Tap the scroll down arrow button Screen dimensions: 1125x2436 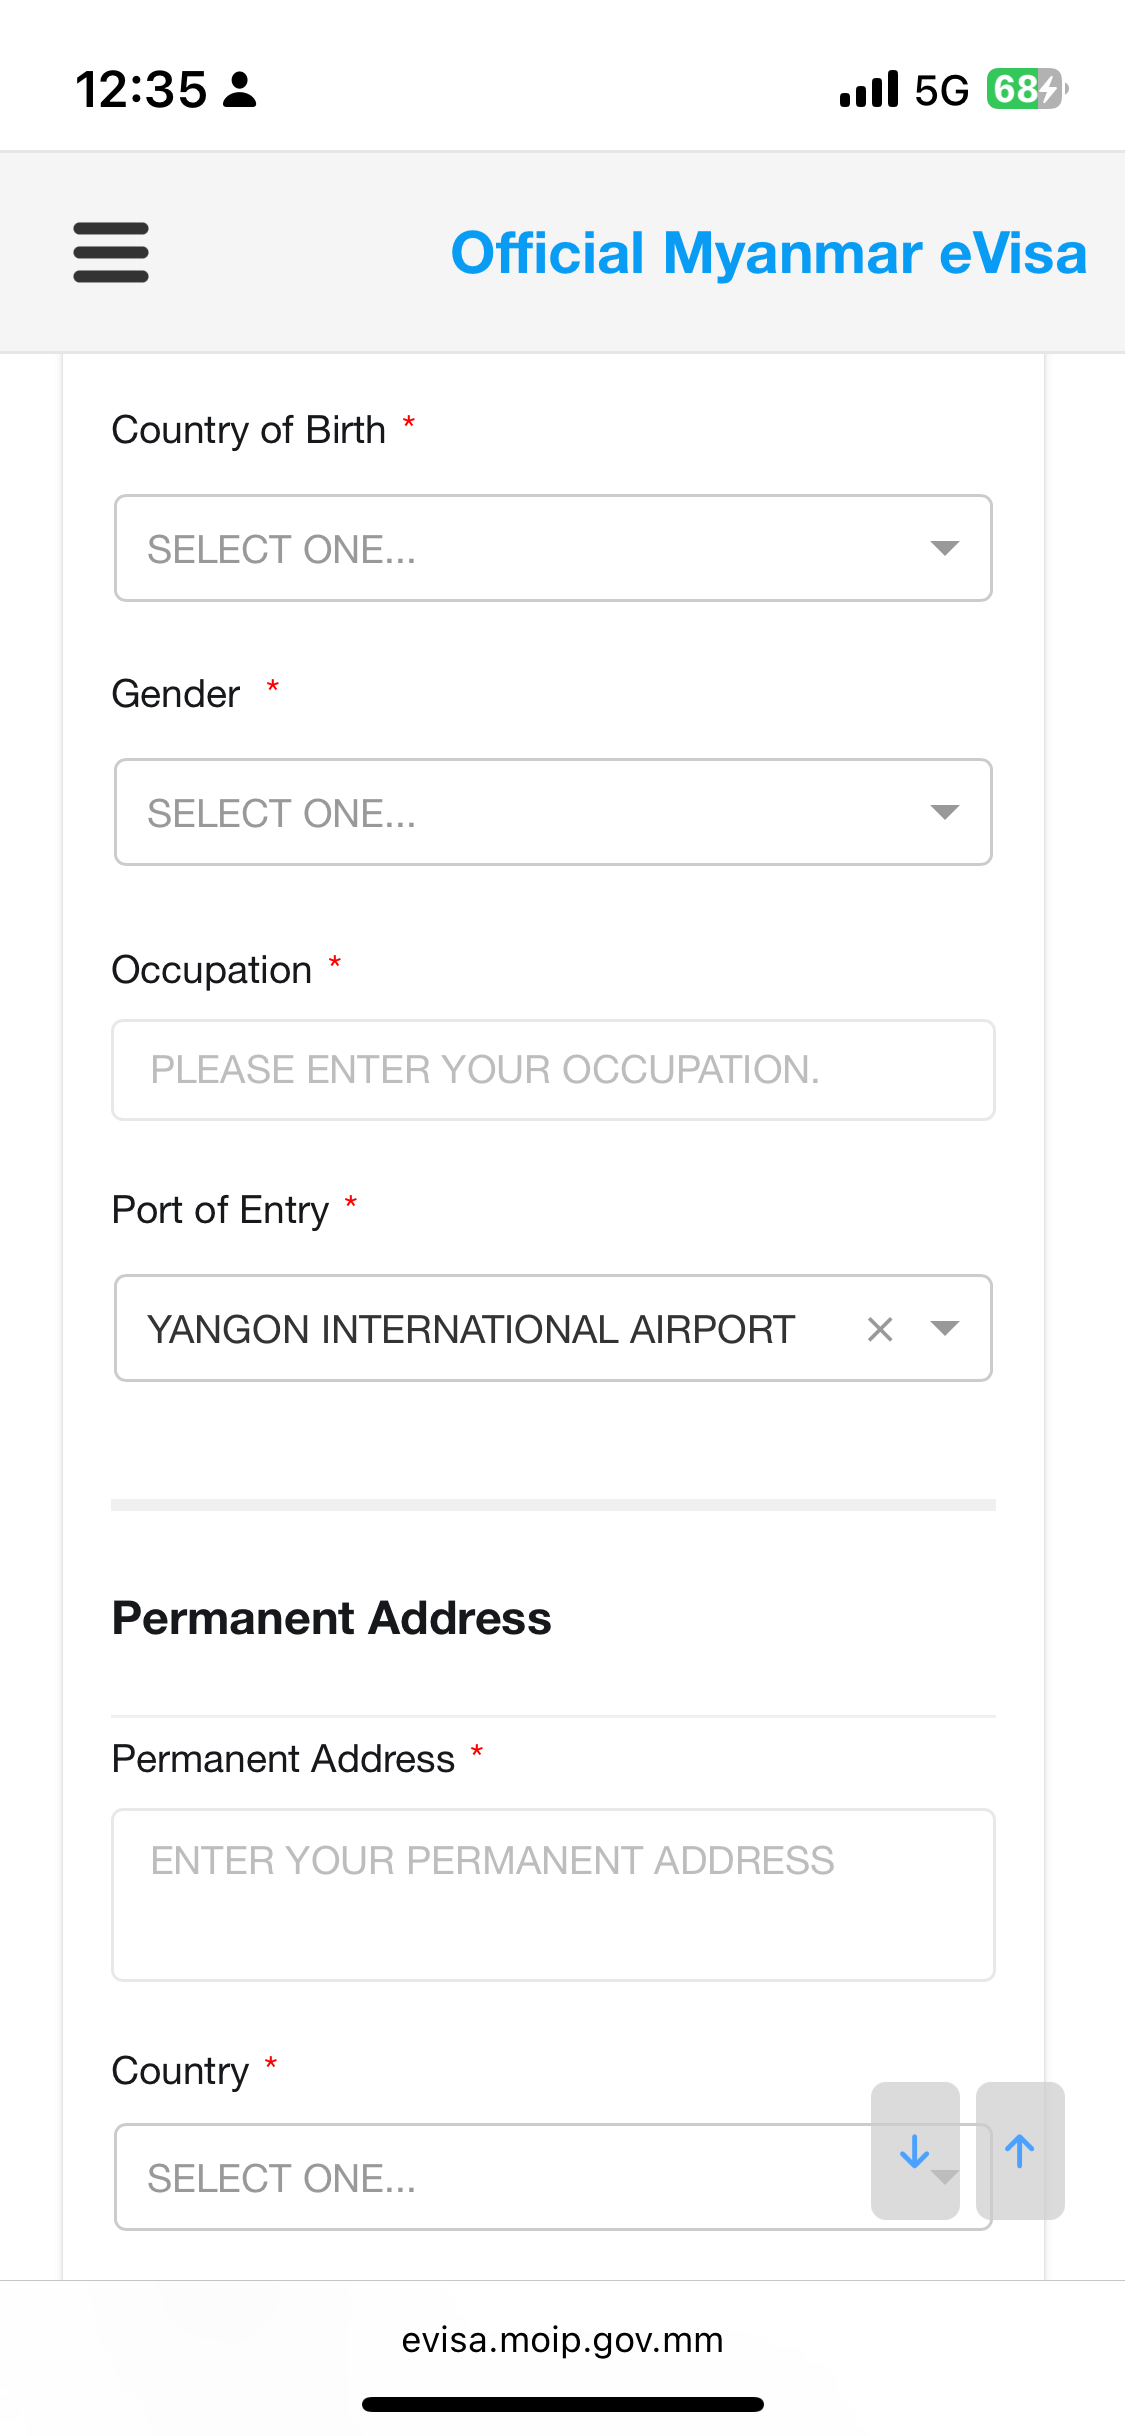tap(914, 2150)
